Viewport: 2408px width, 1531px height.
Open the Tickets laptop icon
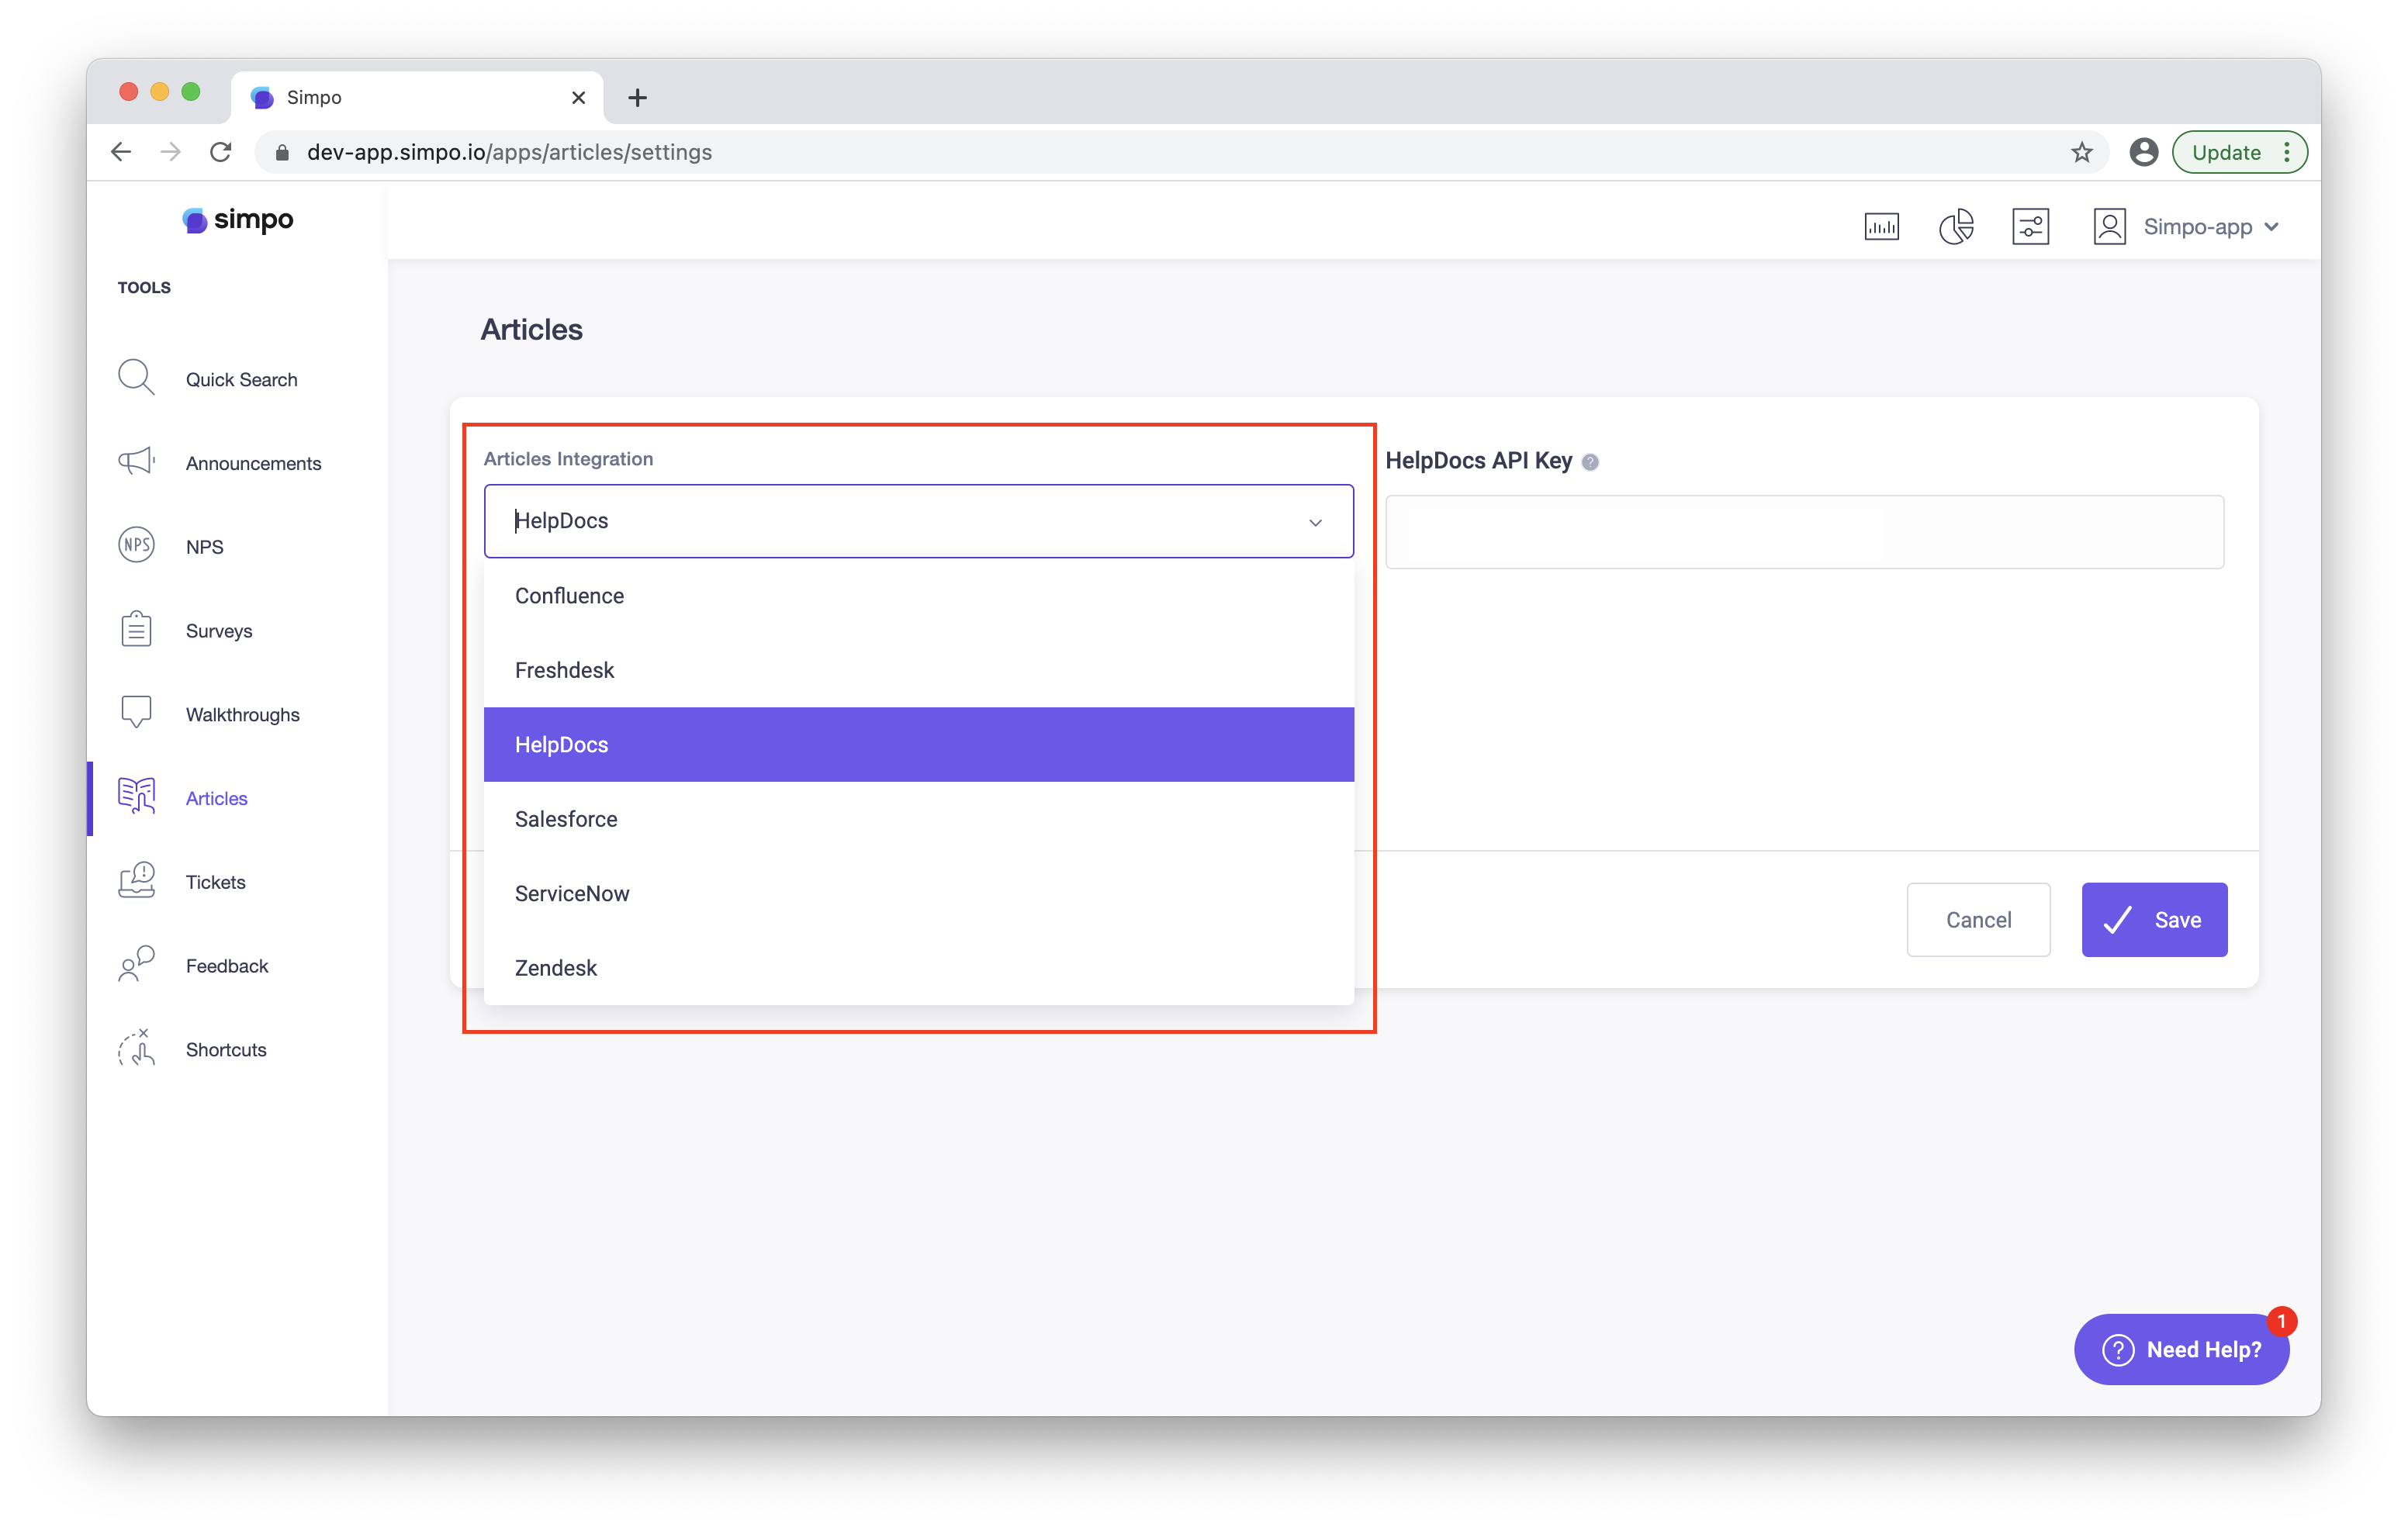click(x=136, y=880)
